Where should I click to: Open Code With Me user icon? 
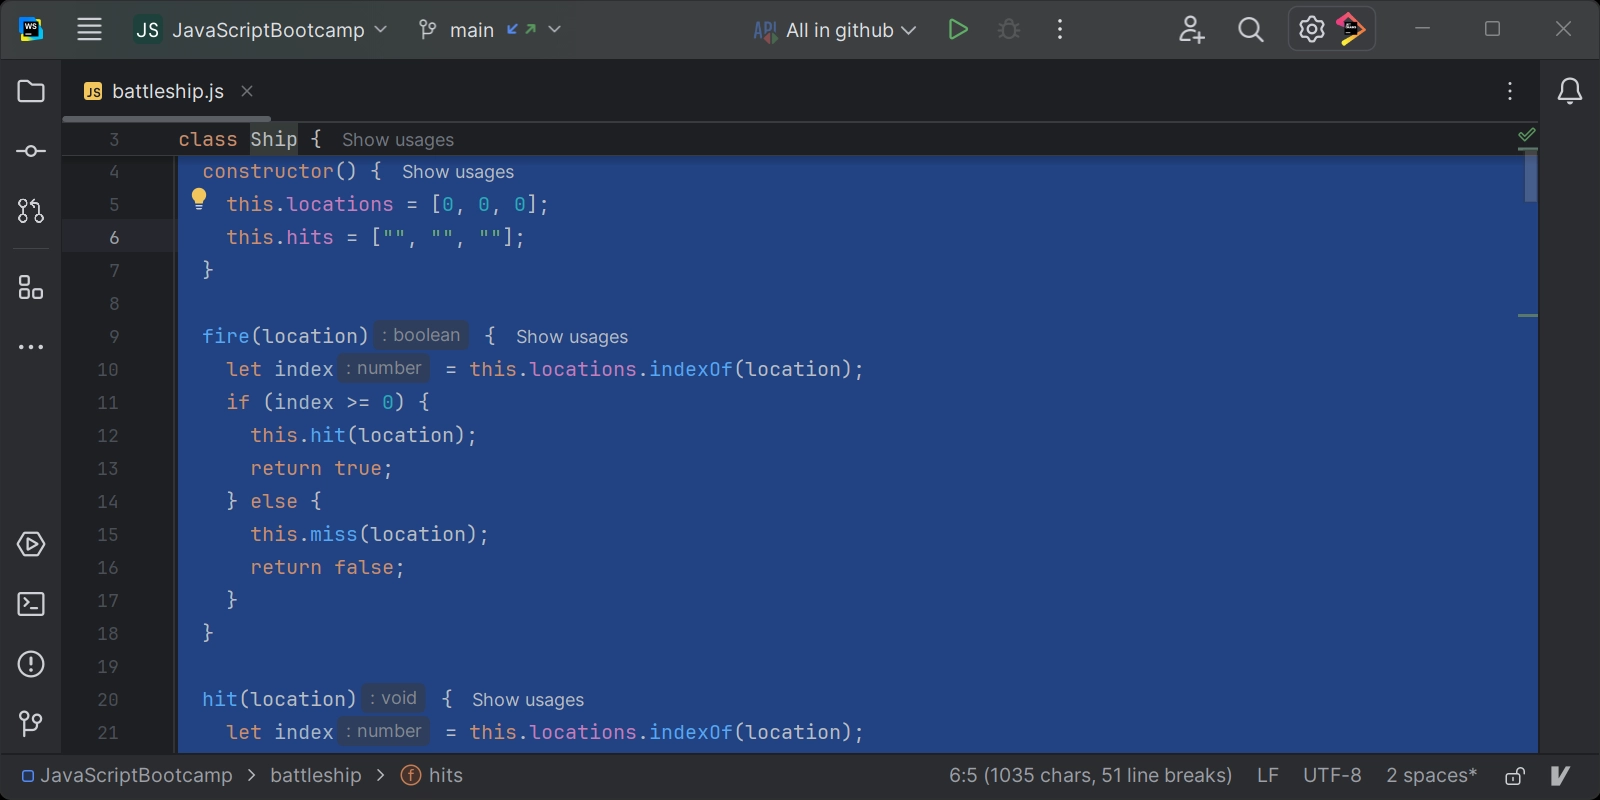point(1191,30)
